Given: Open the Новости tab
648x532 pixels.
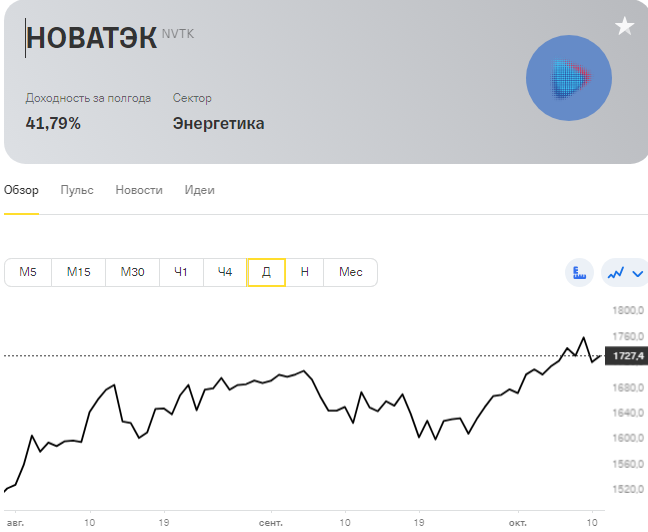Looking at the screenshot, I should pos(139,190).
